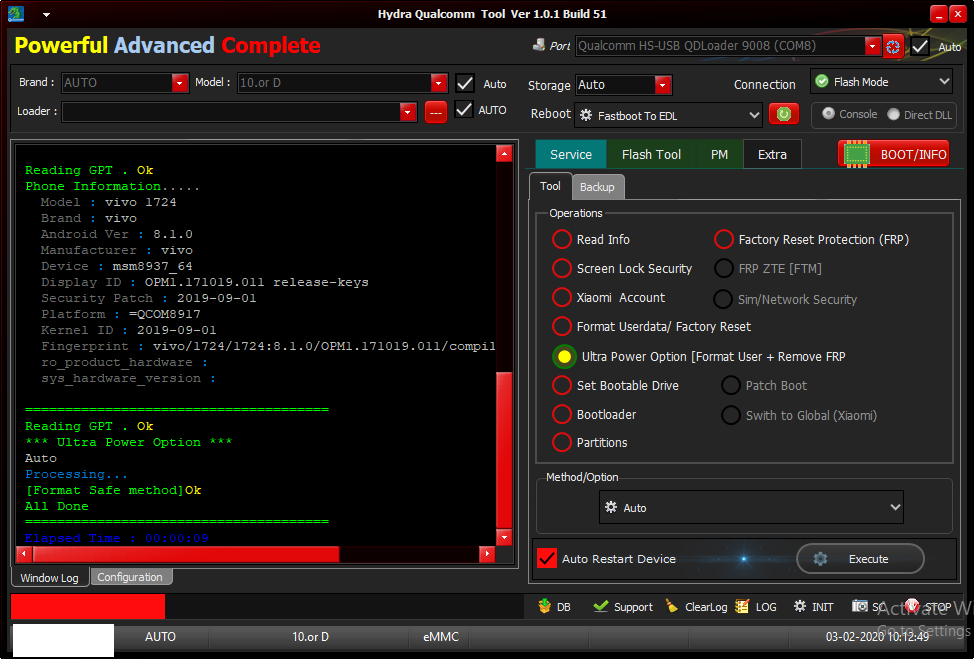
Task: Click the green reboot power icon button
Action: 783,114
